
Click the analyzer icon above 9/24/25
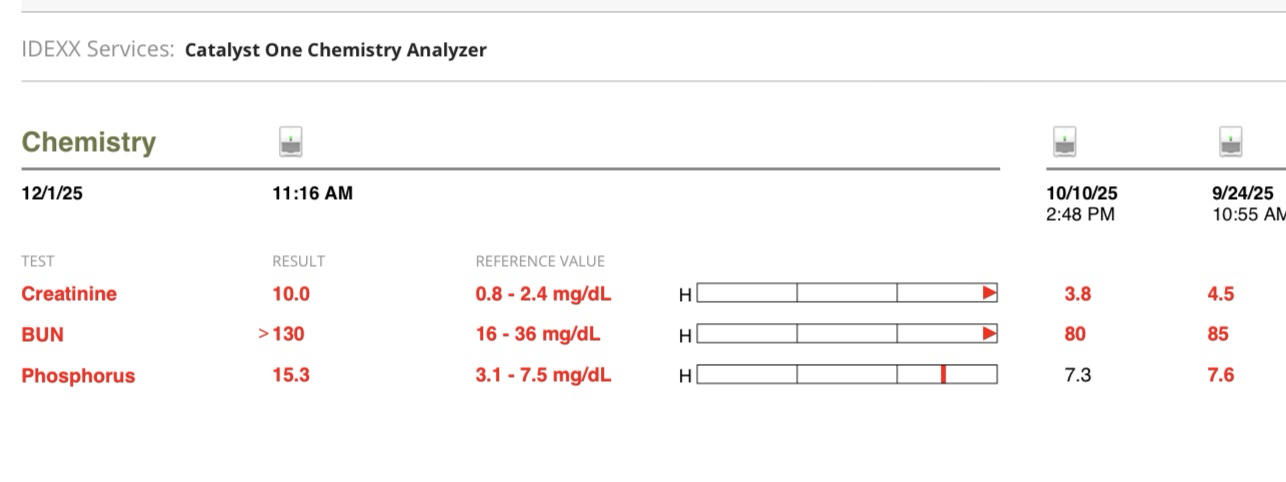tap(1230, 142)
